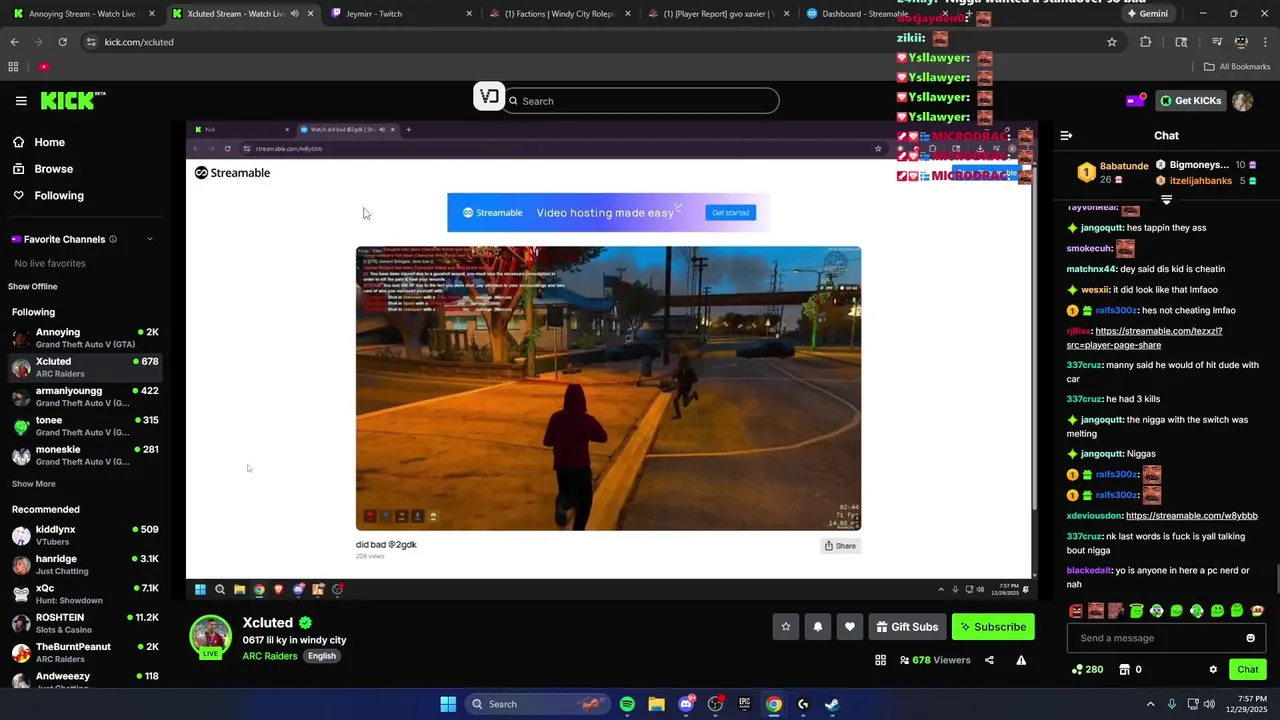Switch to the Factions Windy City Roleplay tab
The height and width of the screenshot is (720, 1280).
pyautogui.click(x=560, y=14)
